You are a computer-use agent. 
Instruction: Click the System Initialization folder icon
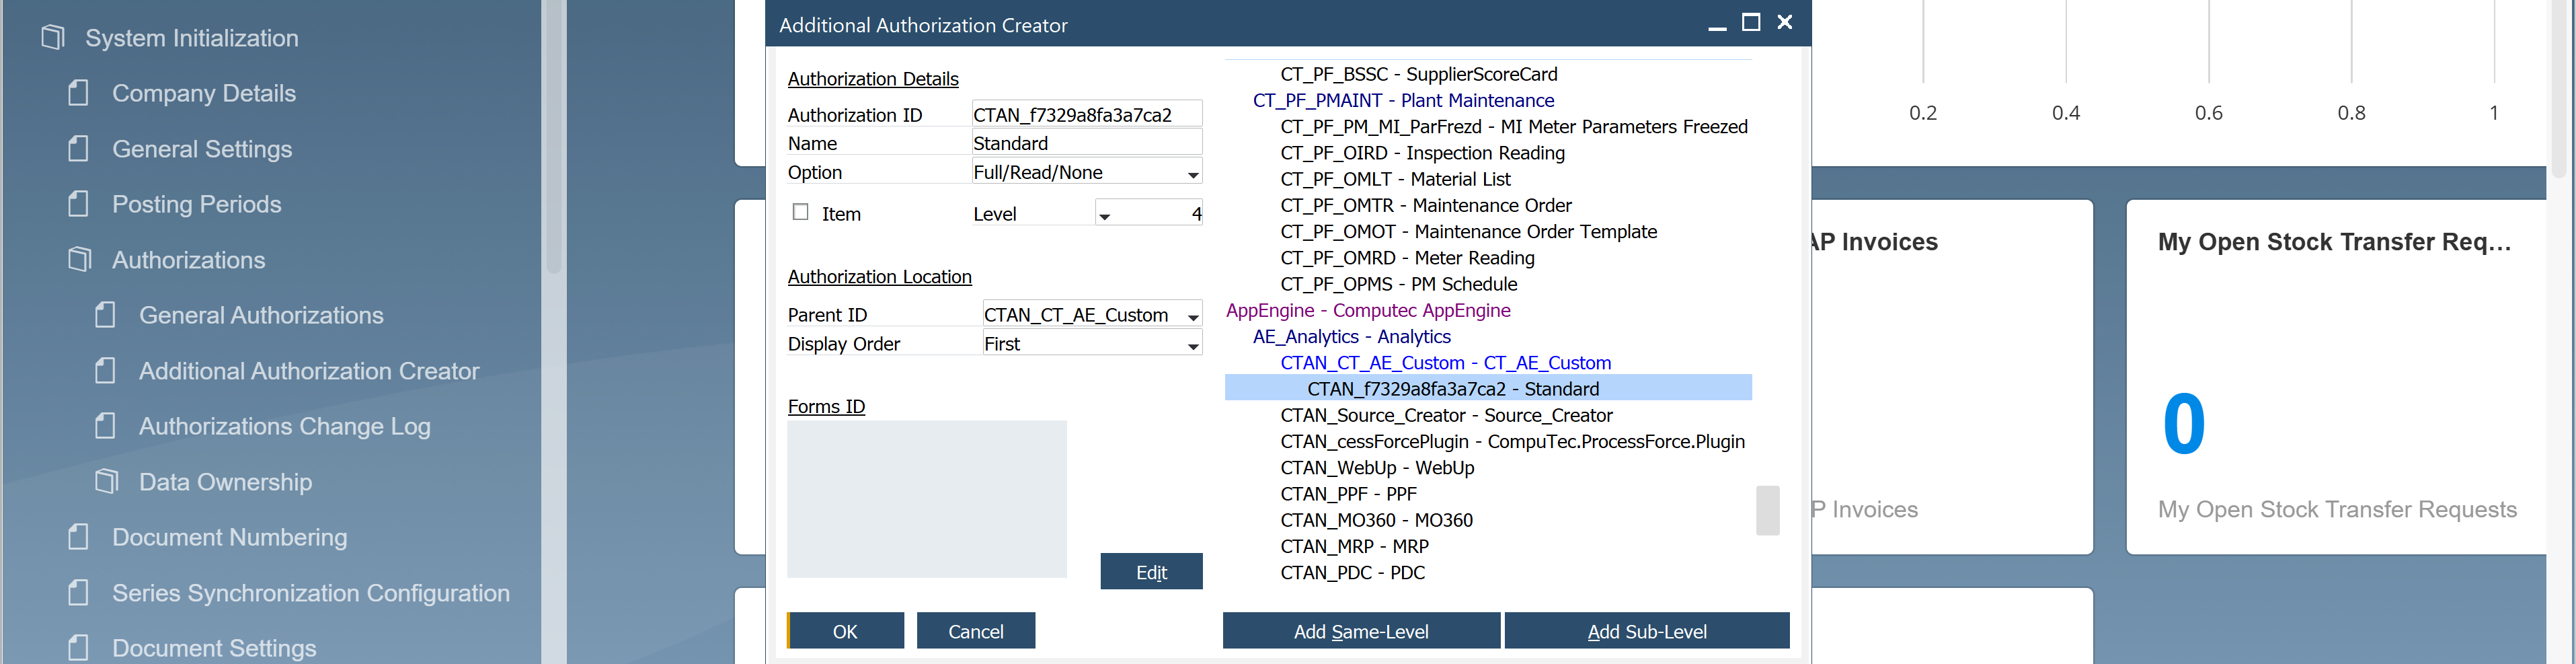[x=52, y=37]
